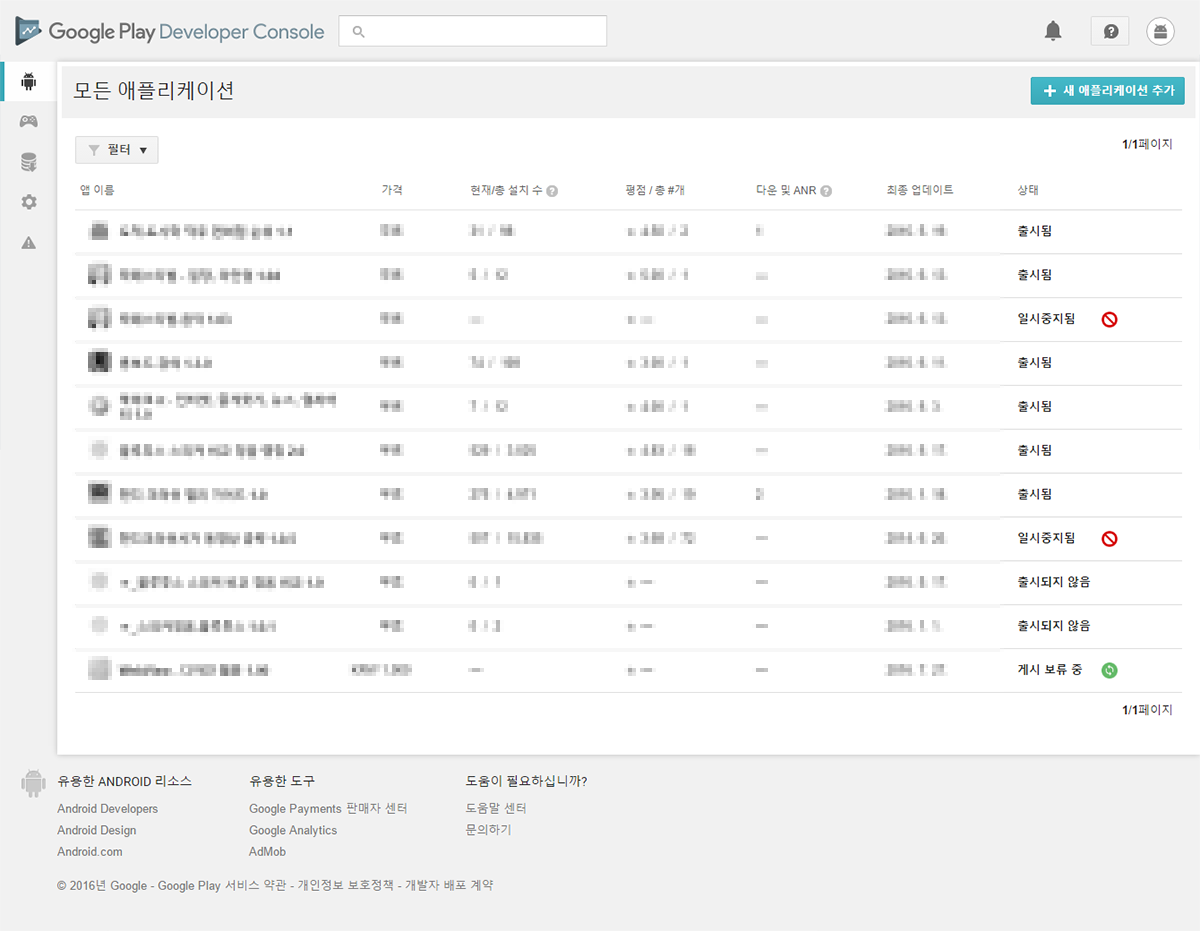Open the AdMob link

[267, 851]
